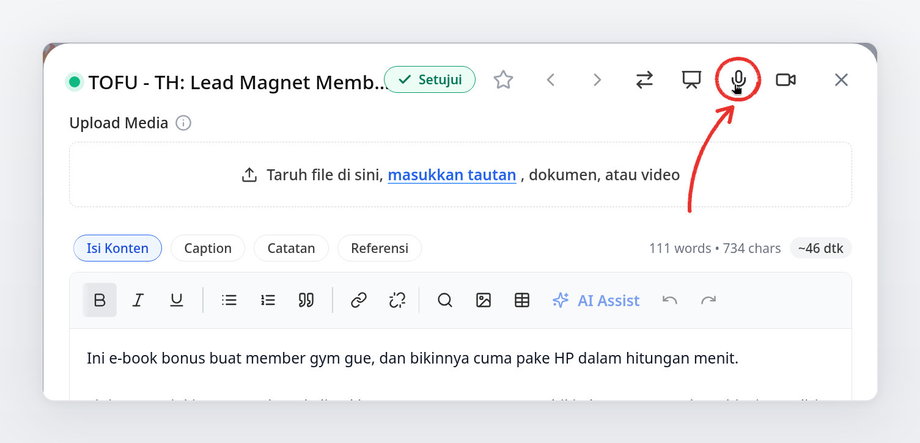This screenshot has height=443, width=920.
Task: Star this content as favorite
Action: (x=503, y=80)
